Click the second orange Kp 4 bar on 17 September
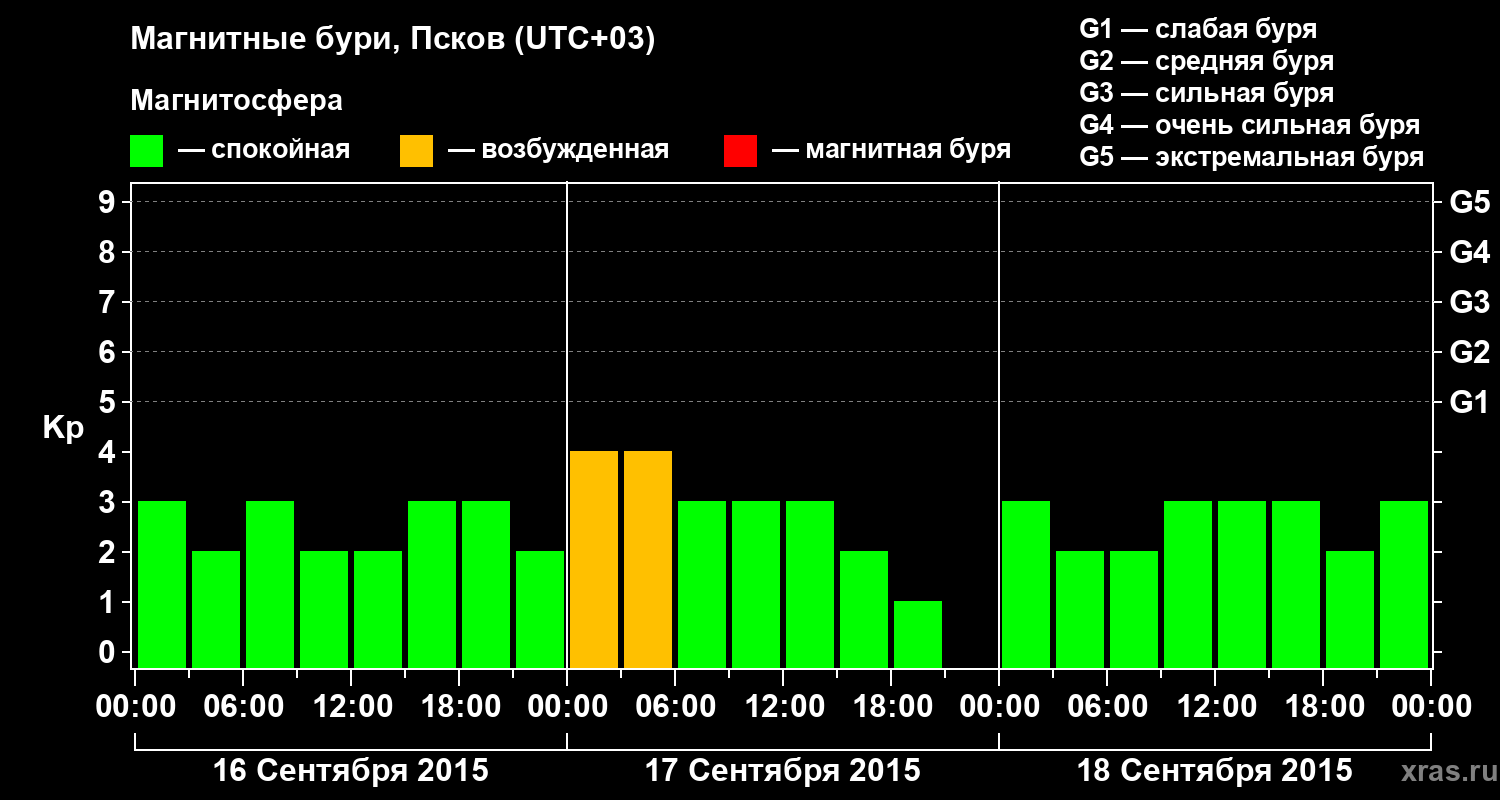 [x=648, y=559]
